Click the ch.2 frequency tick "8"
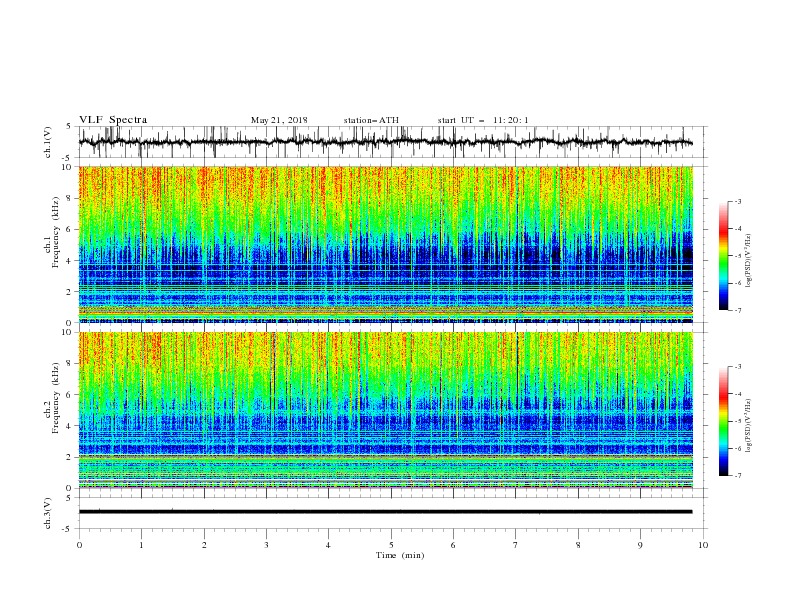Viewport: 792px width, 612px height. (x=70, y=364)
